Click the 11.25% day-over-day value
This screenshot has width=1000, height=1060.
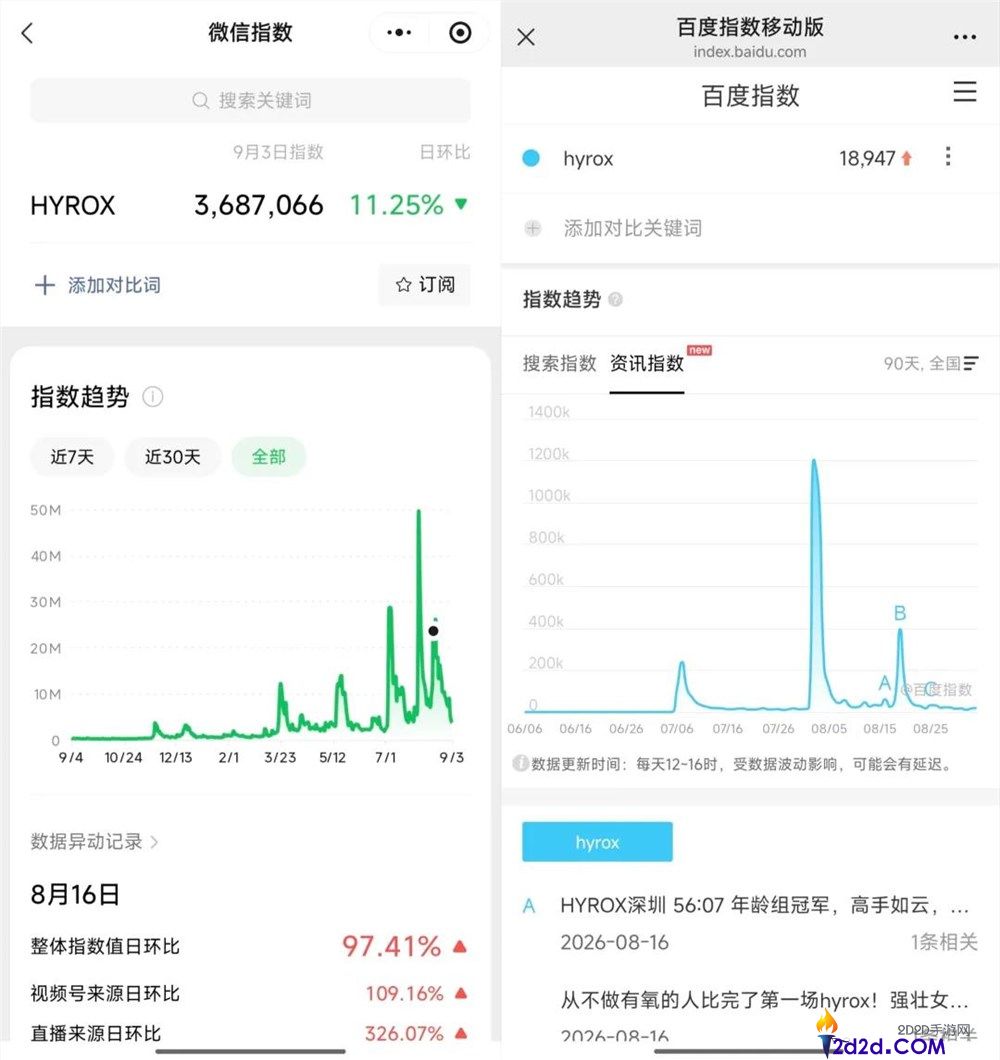point(396,205)
